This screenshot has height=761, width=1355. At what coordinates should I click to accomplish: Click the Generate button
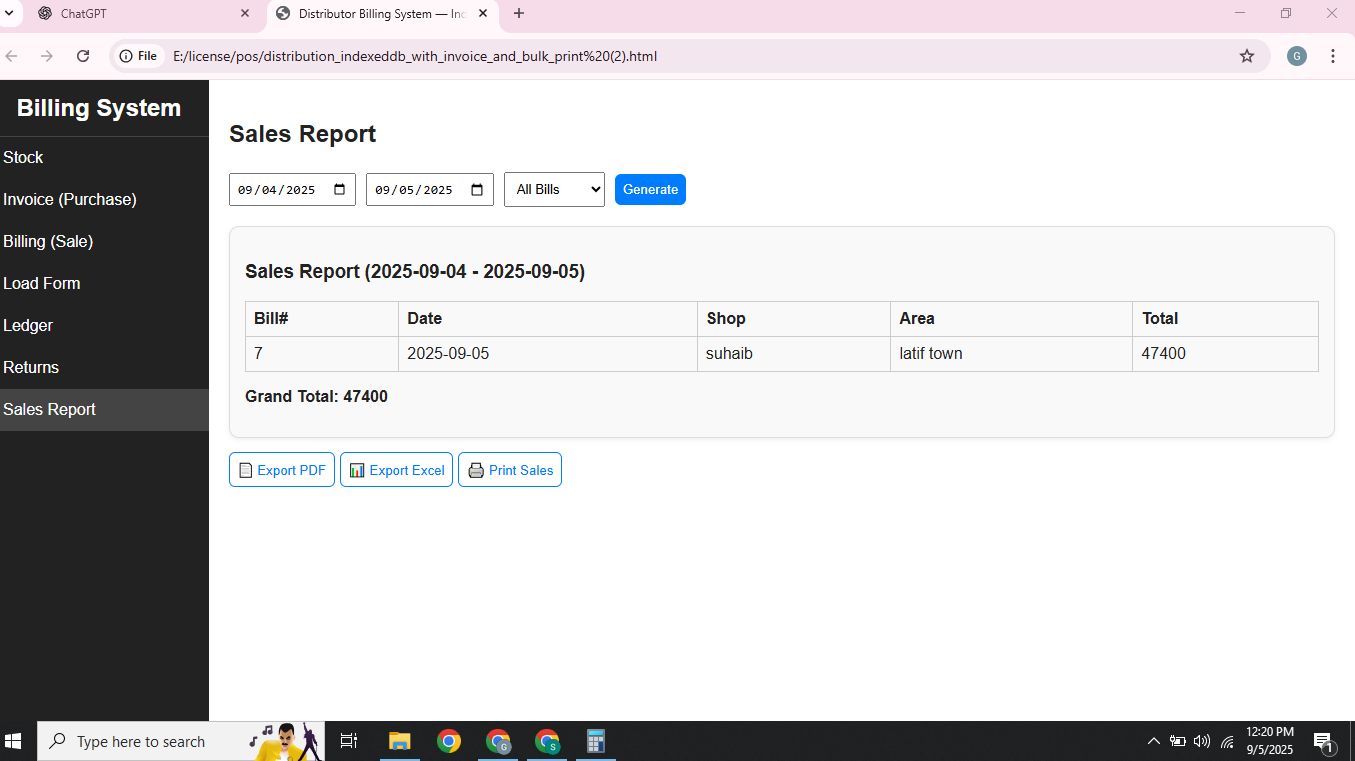[650, 189]
